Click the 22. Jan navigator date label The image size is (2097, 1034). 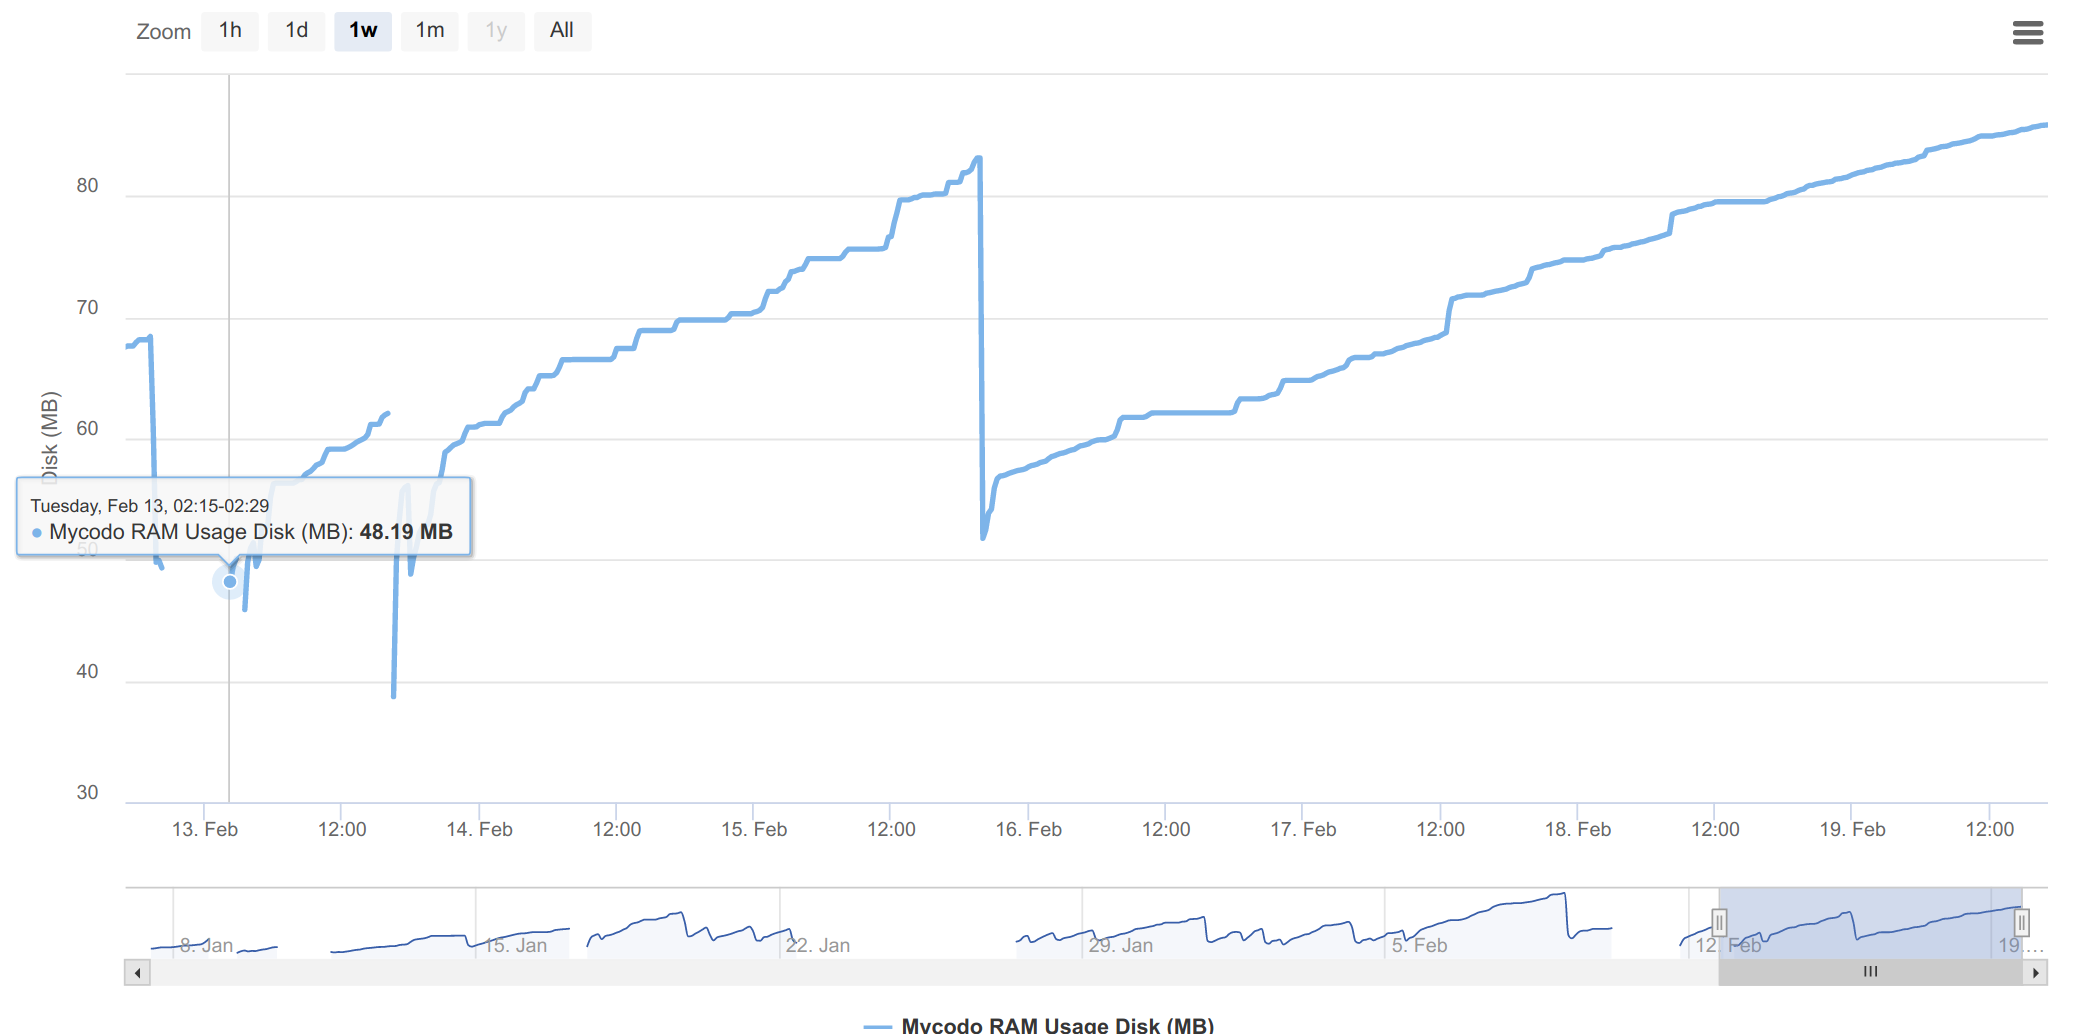point(818,945)
